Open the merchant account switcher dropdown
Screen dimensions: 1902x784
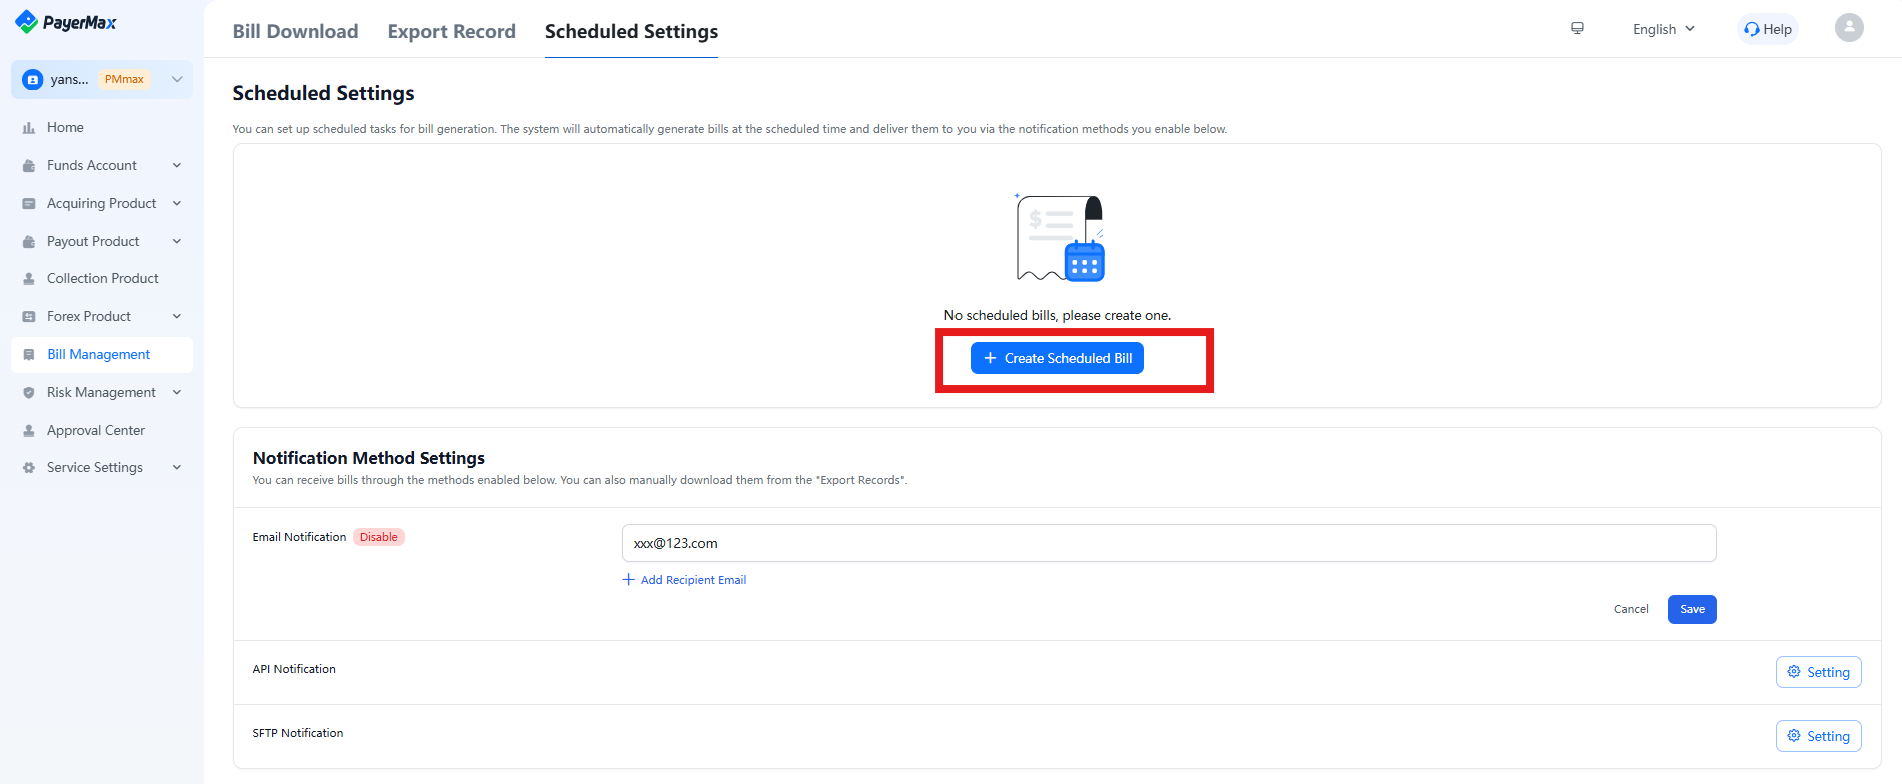coord(177,80)
